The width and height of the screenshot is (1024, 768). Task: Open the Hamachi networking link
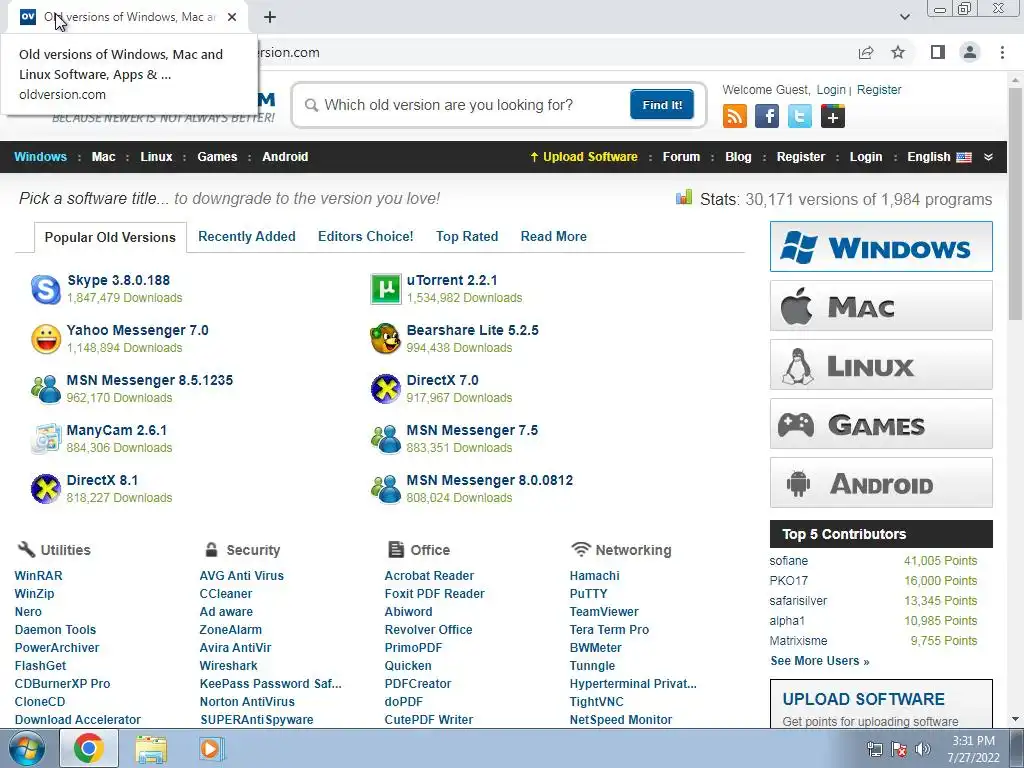click(594, 575)
